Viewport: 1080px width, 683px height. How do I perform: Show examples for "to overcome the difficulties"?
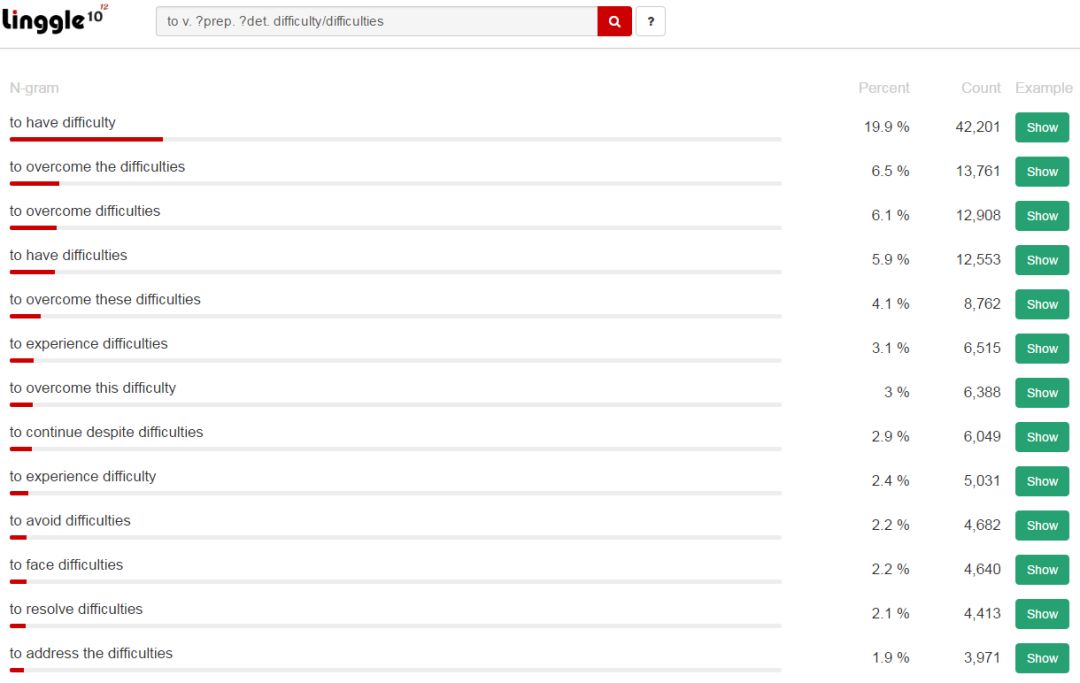coord(1041,172)
